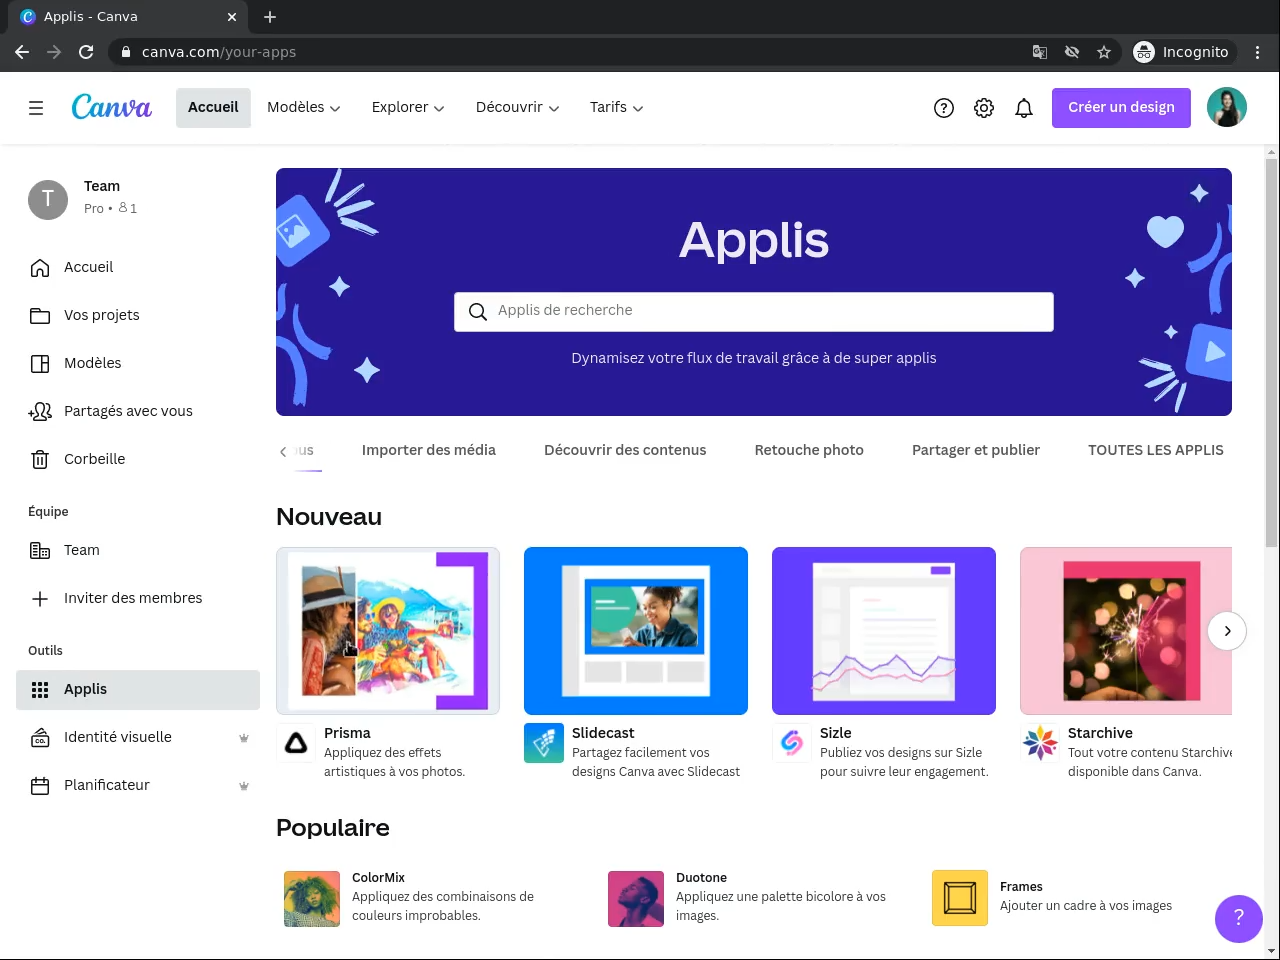1280x960 pixels.
Task: Open Vos projets in sidebar
Action: point(138,316)
